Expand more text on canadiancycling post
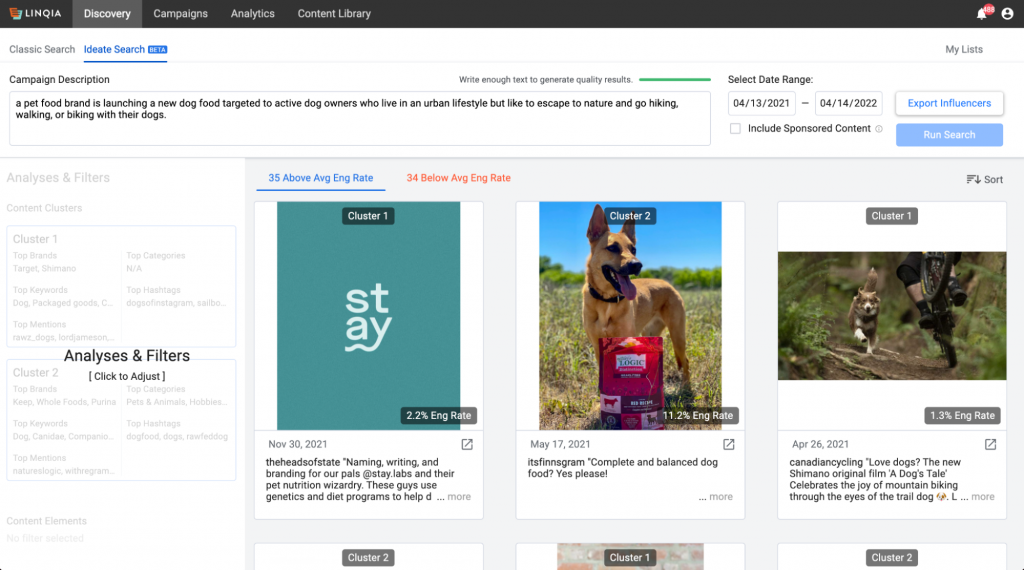1024x570 pixels. 983,497
